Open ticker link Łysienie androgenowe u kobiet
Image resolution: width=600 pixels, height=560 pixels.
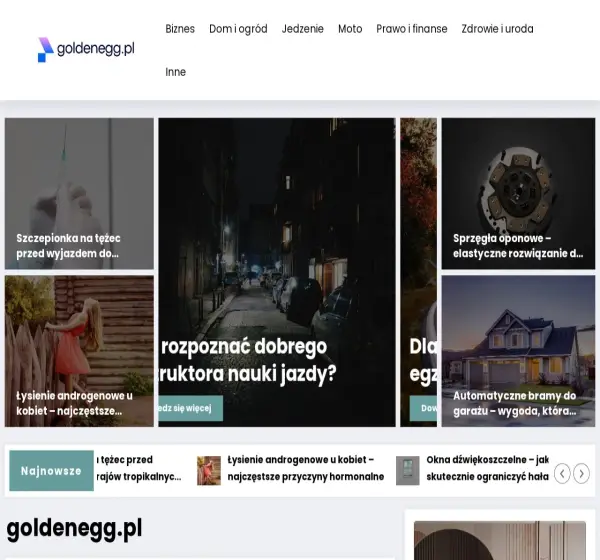click(x=305, y=468)
